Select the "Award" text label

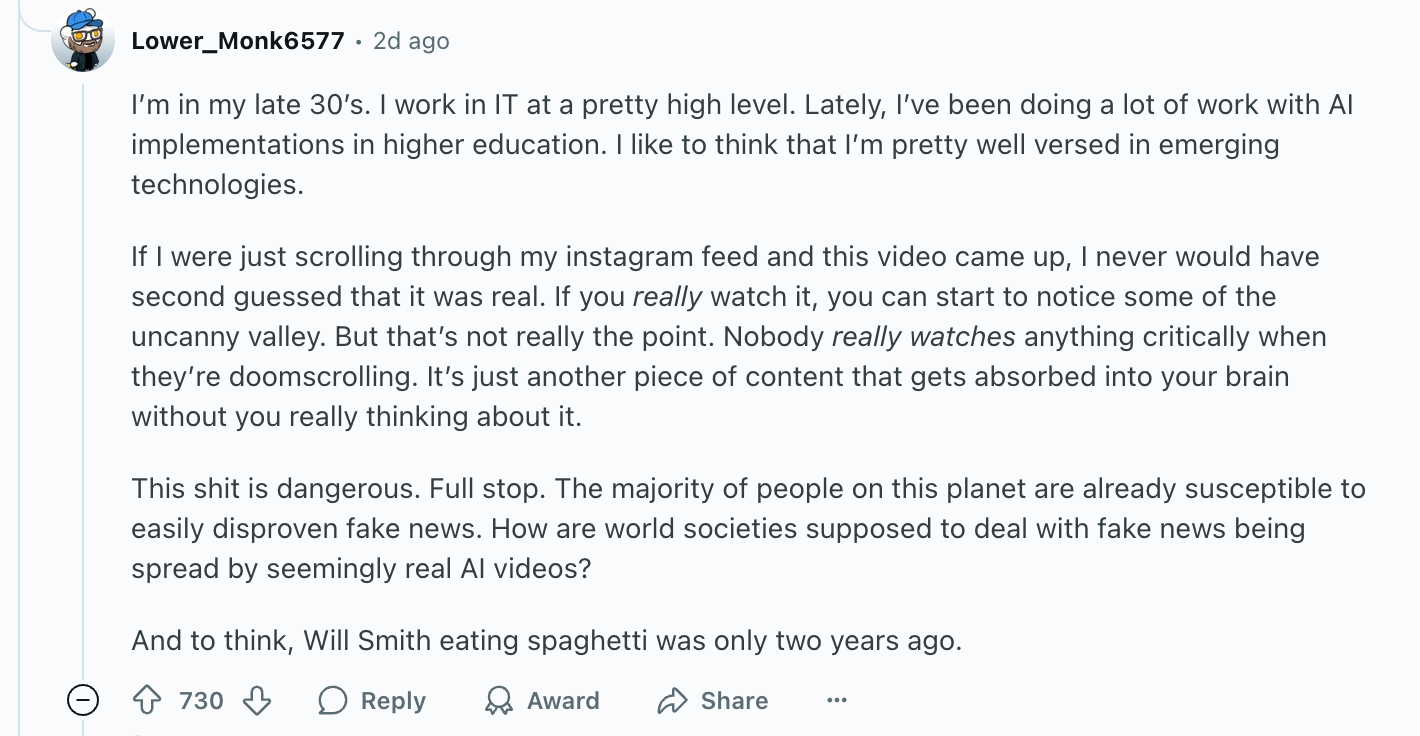(x=563, y=701)
